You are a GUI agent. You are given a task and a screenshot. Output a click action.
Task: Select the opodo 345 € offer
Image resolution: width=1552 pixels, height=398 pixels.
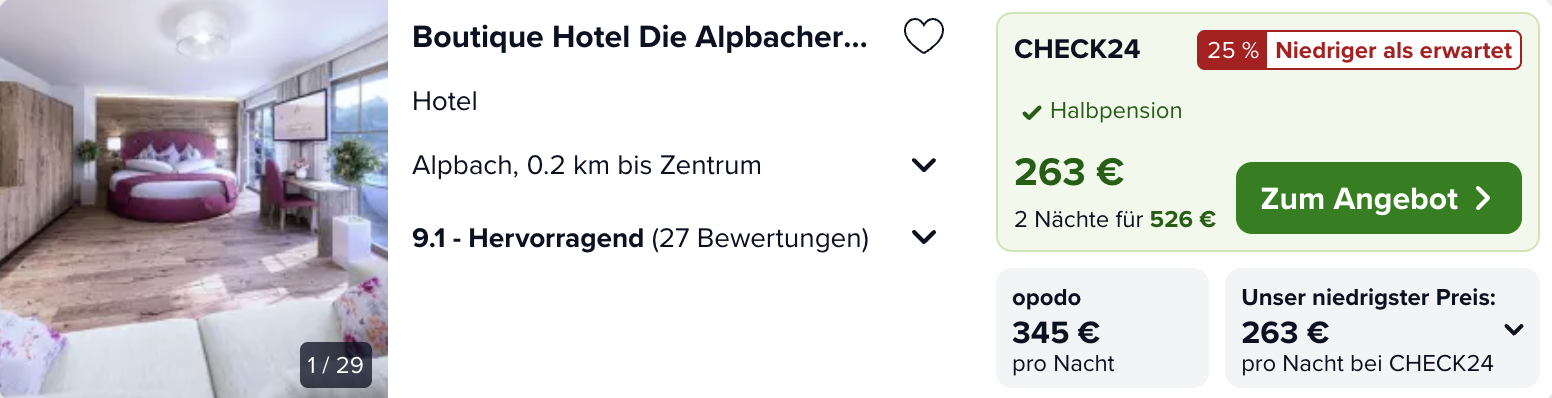(x=1102, y=328)
